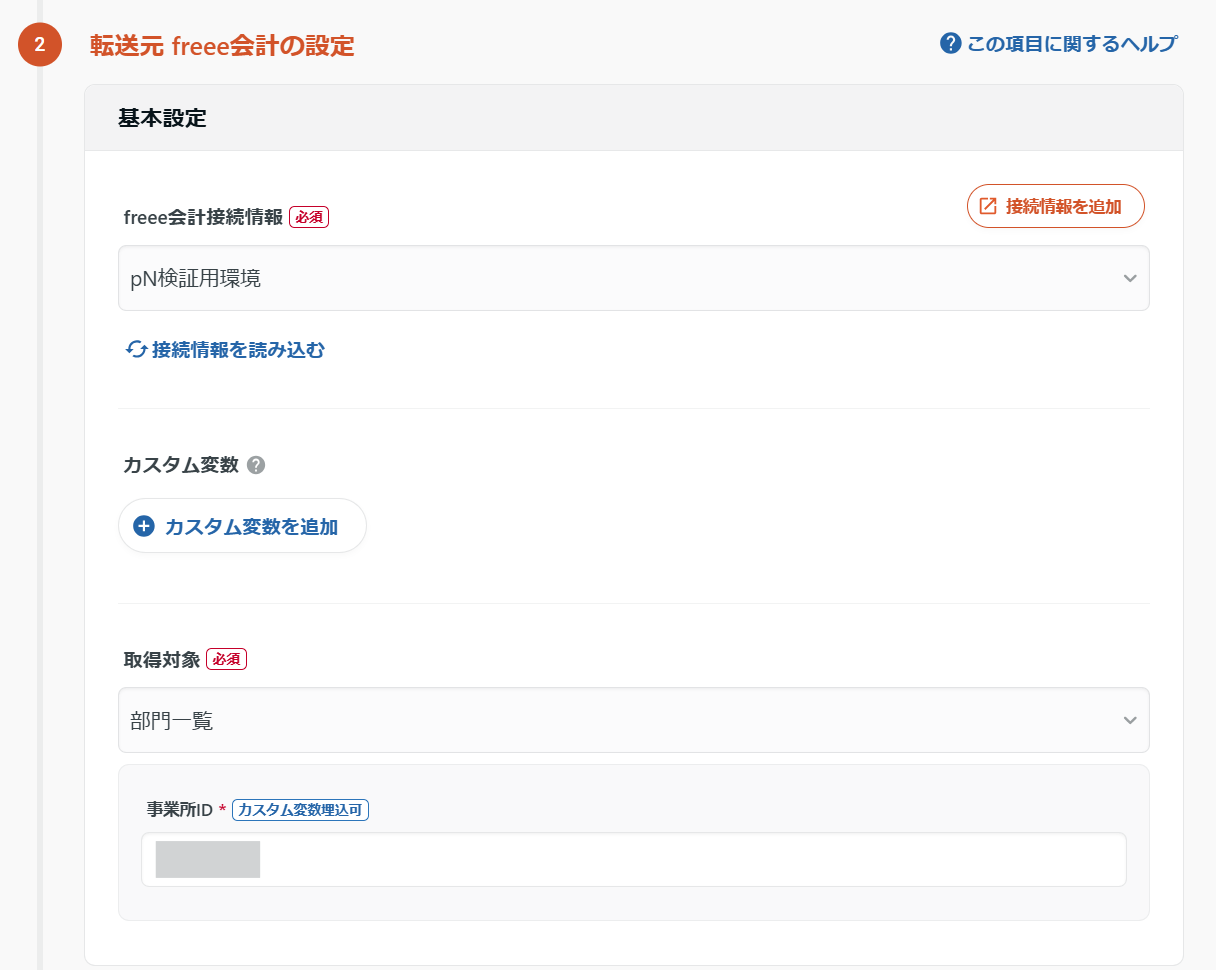Click the 取得対象 label
The height and width of the screenshot is (970, 1216).
[162, 659]
